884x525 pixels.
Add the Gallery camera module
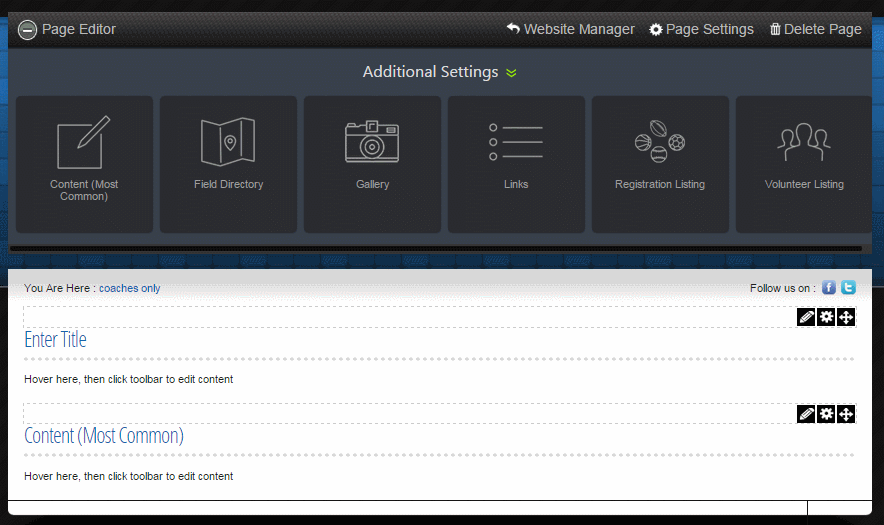(x=372, y=163)
